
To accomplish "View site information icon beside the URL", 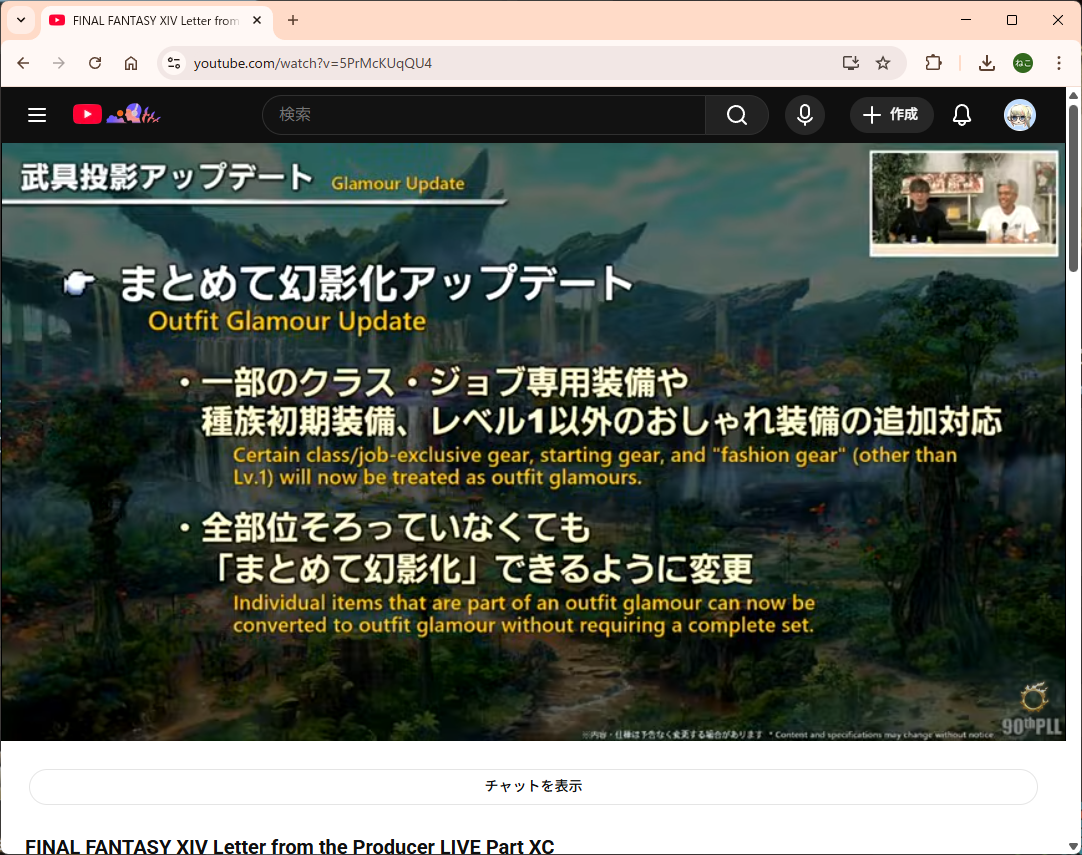I will (174, 63).
